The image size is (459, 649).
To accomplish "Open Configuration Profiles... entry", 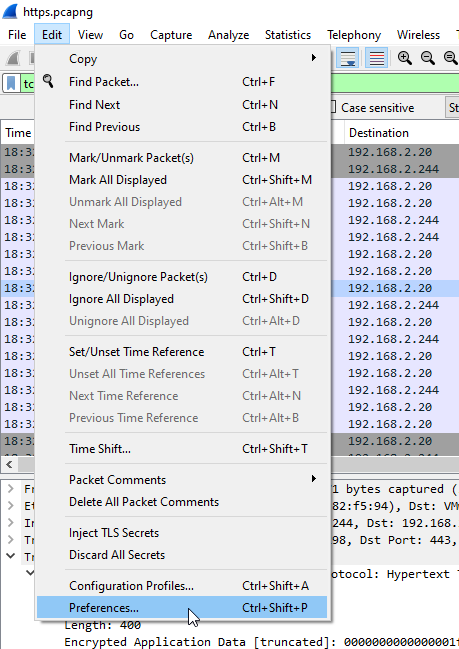I will [182, 586].
